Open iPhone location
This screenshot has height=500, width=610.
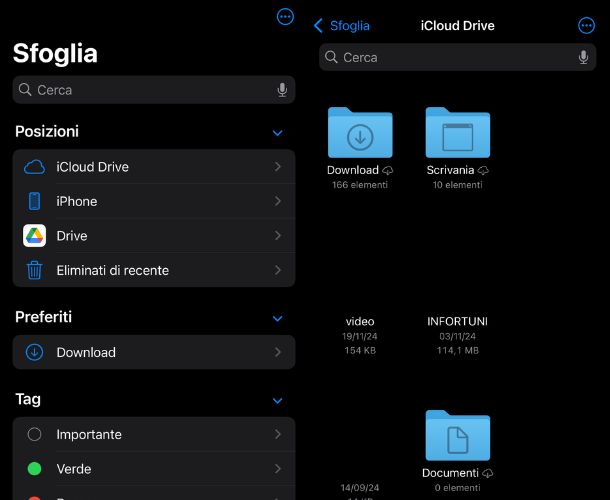point(154,201)
